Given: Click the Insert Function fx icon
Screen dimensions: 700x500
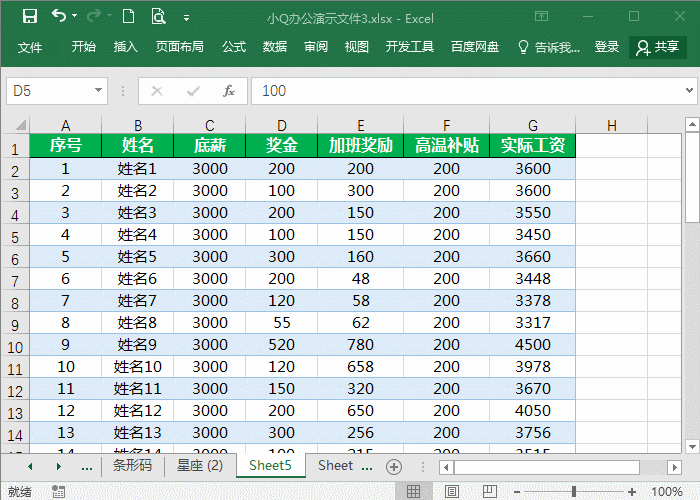Looking at the screenshot, I should tap(229, 92).
